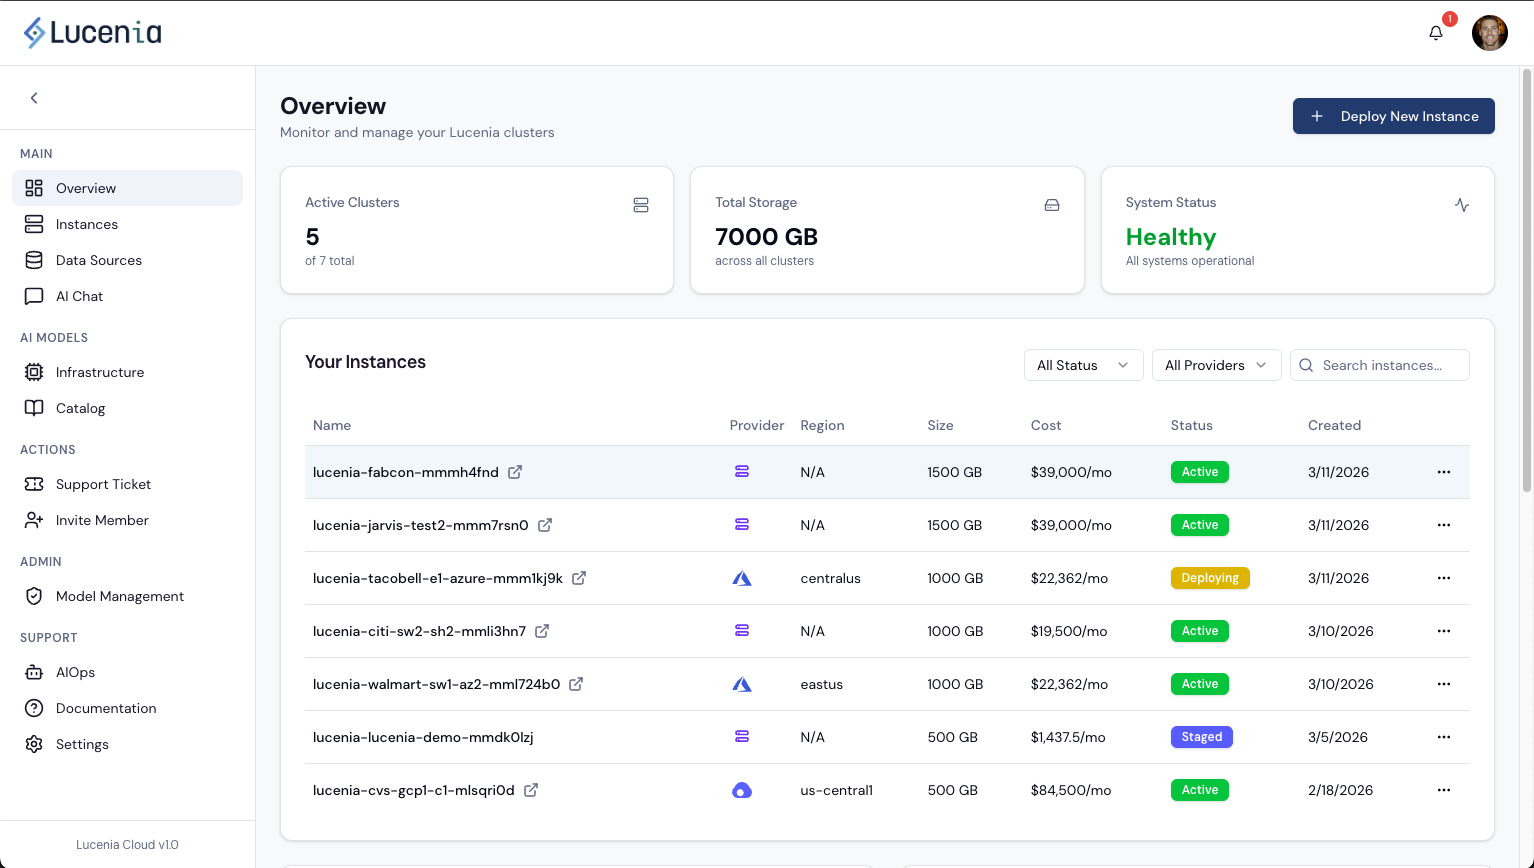The image size is (1534, 868).
Task: Open the notification bell icon
Action: 1435,32
